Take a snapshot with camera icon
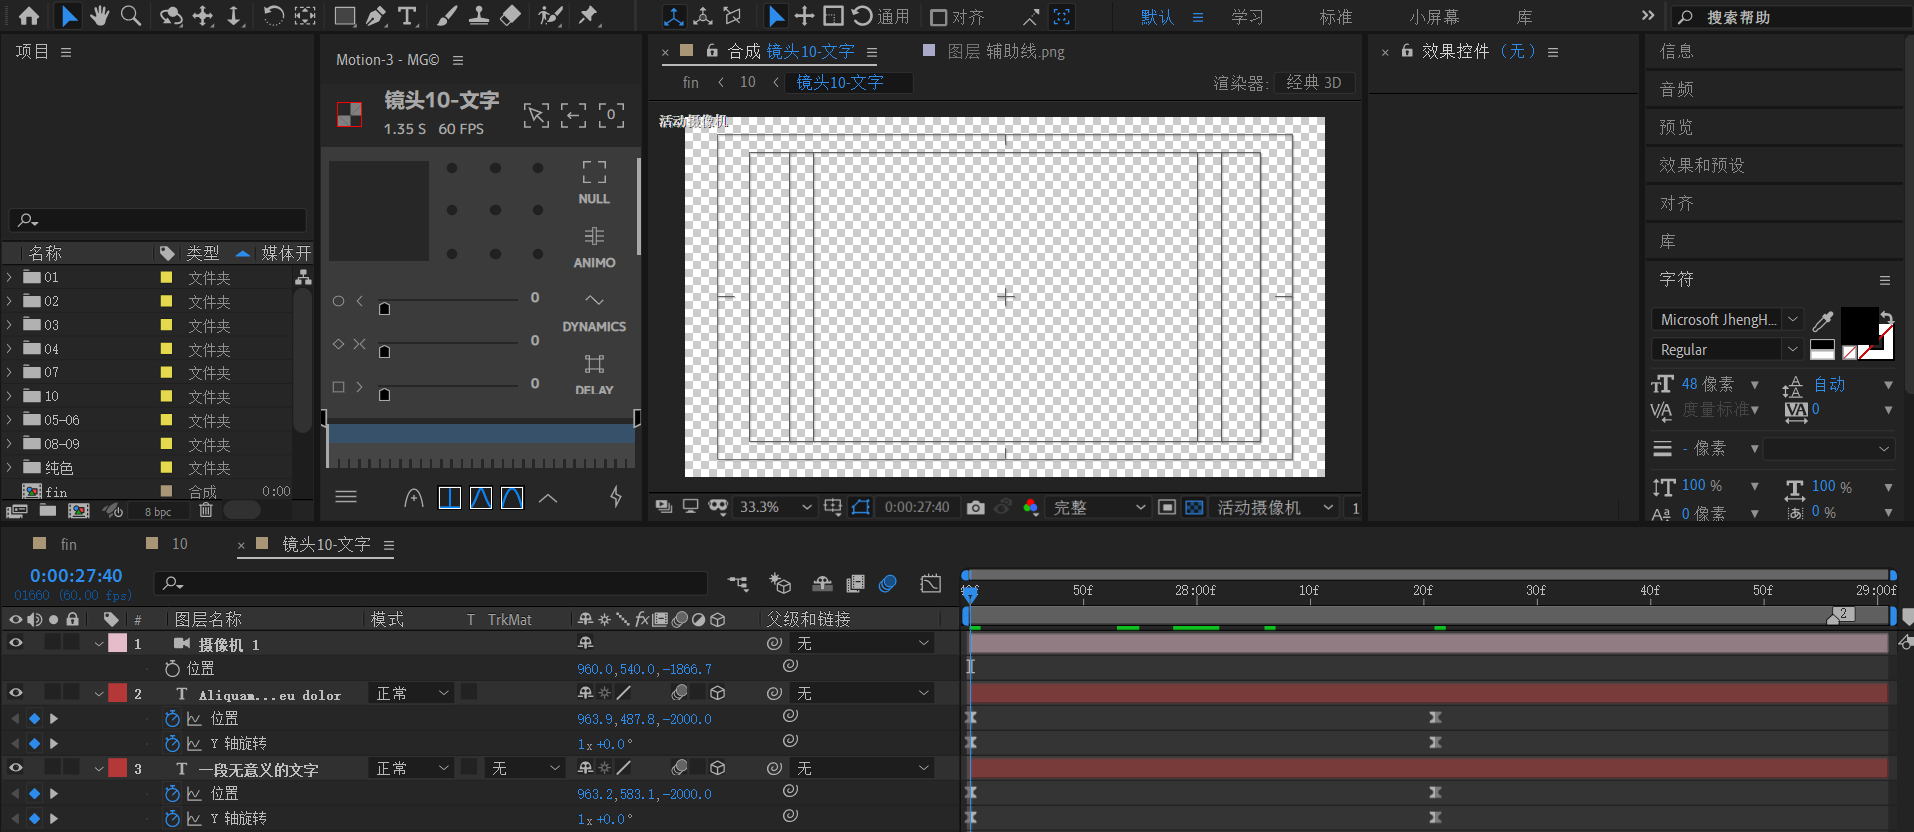This screenshot has height=832, width=1914. (975, 507)
